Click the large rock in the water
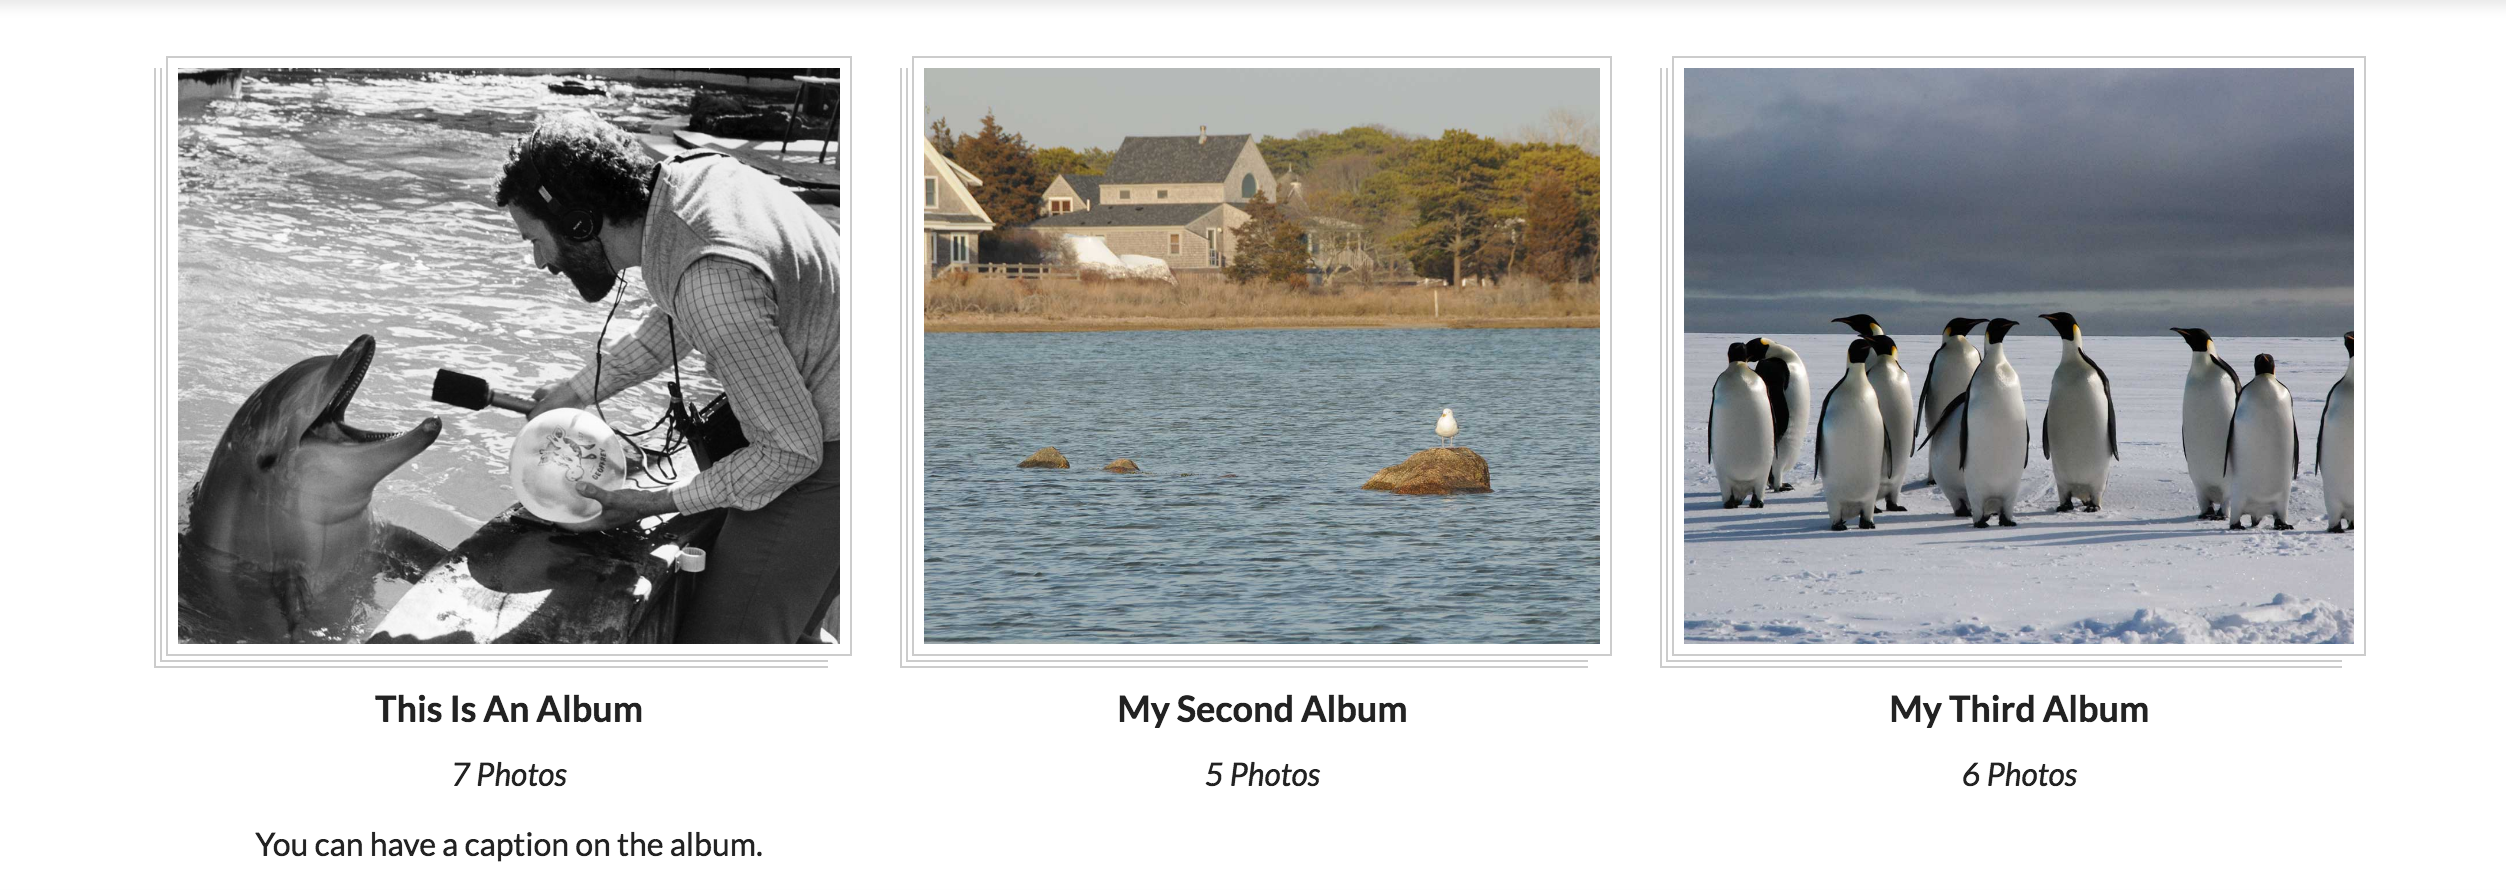 [x=1428, y=471]
